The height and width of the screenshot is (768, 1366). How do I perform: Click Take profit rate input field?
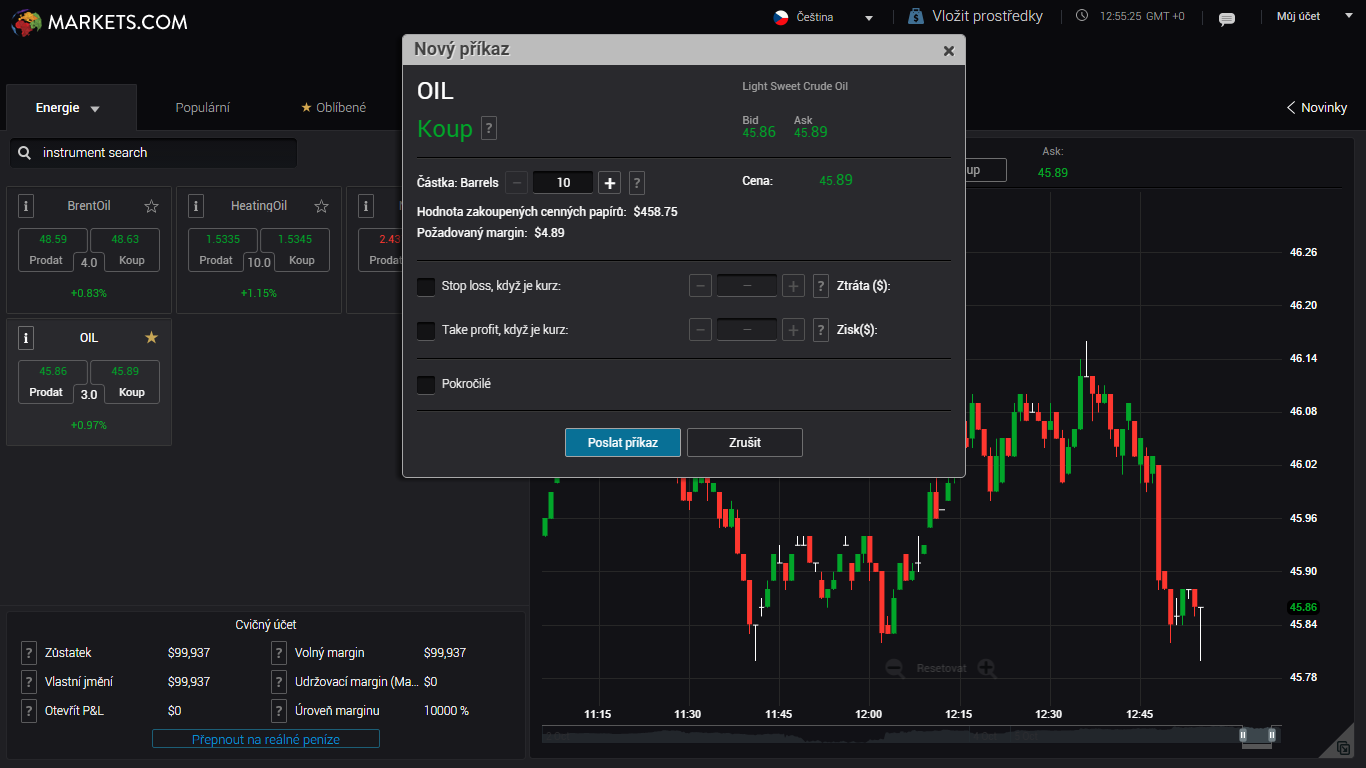coord(747,330)
